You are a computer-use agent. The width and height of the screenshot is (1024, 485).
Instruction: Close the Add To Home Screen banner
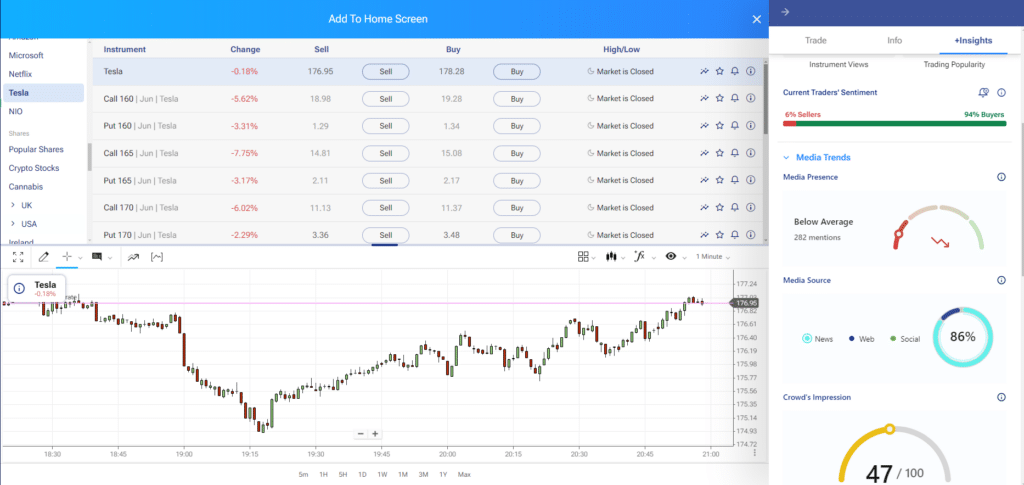click(x=757, y=20)
